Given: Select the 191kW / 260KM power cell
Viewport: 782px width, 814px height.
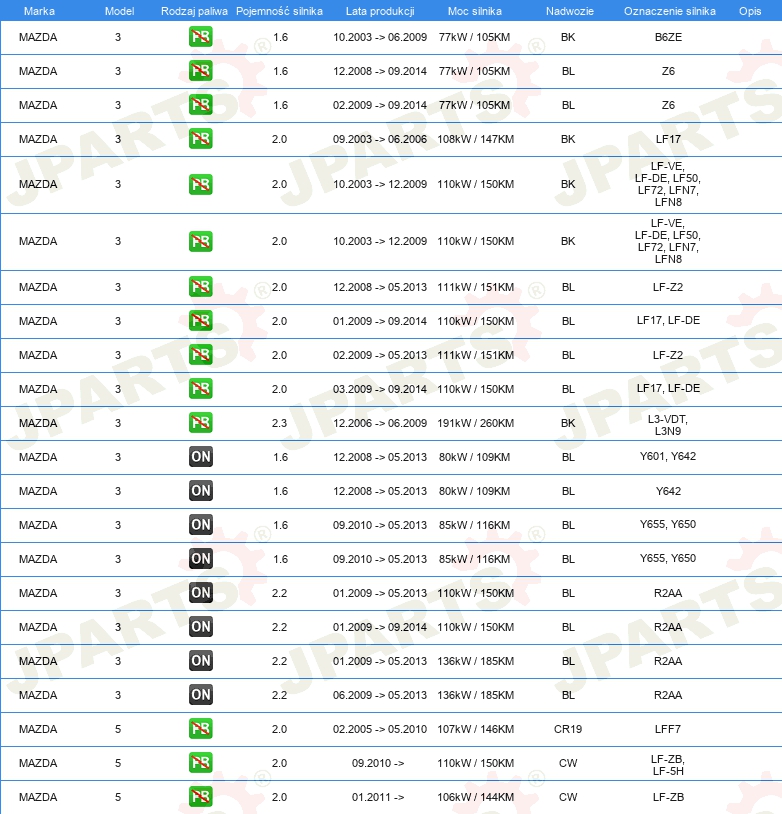Looking at the screenshot, I should pyautogui.click(x=475, y=423).
